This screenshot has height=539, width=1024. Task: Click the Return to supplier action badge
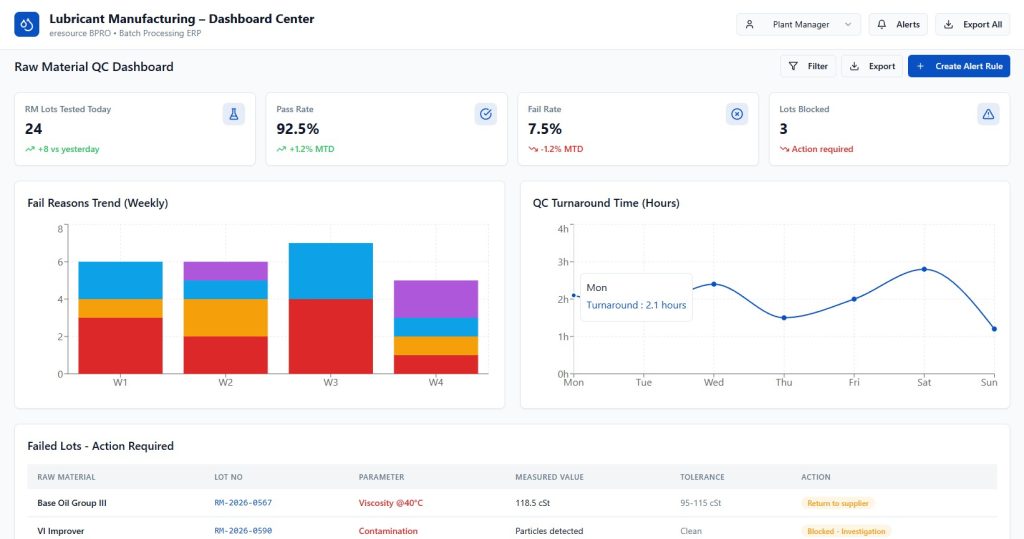point(837,503)
